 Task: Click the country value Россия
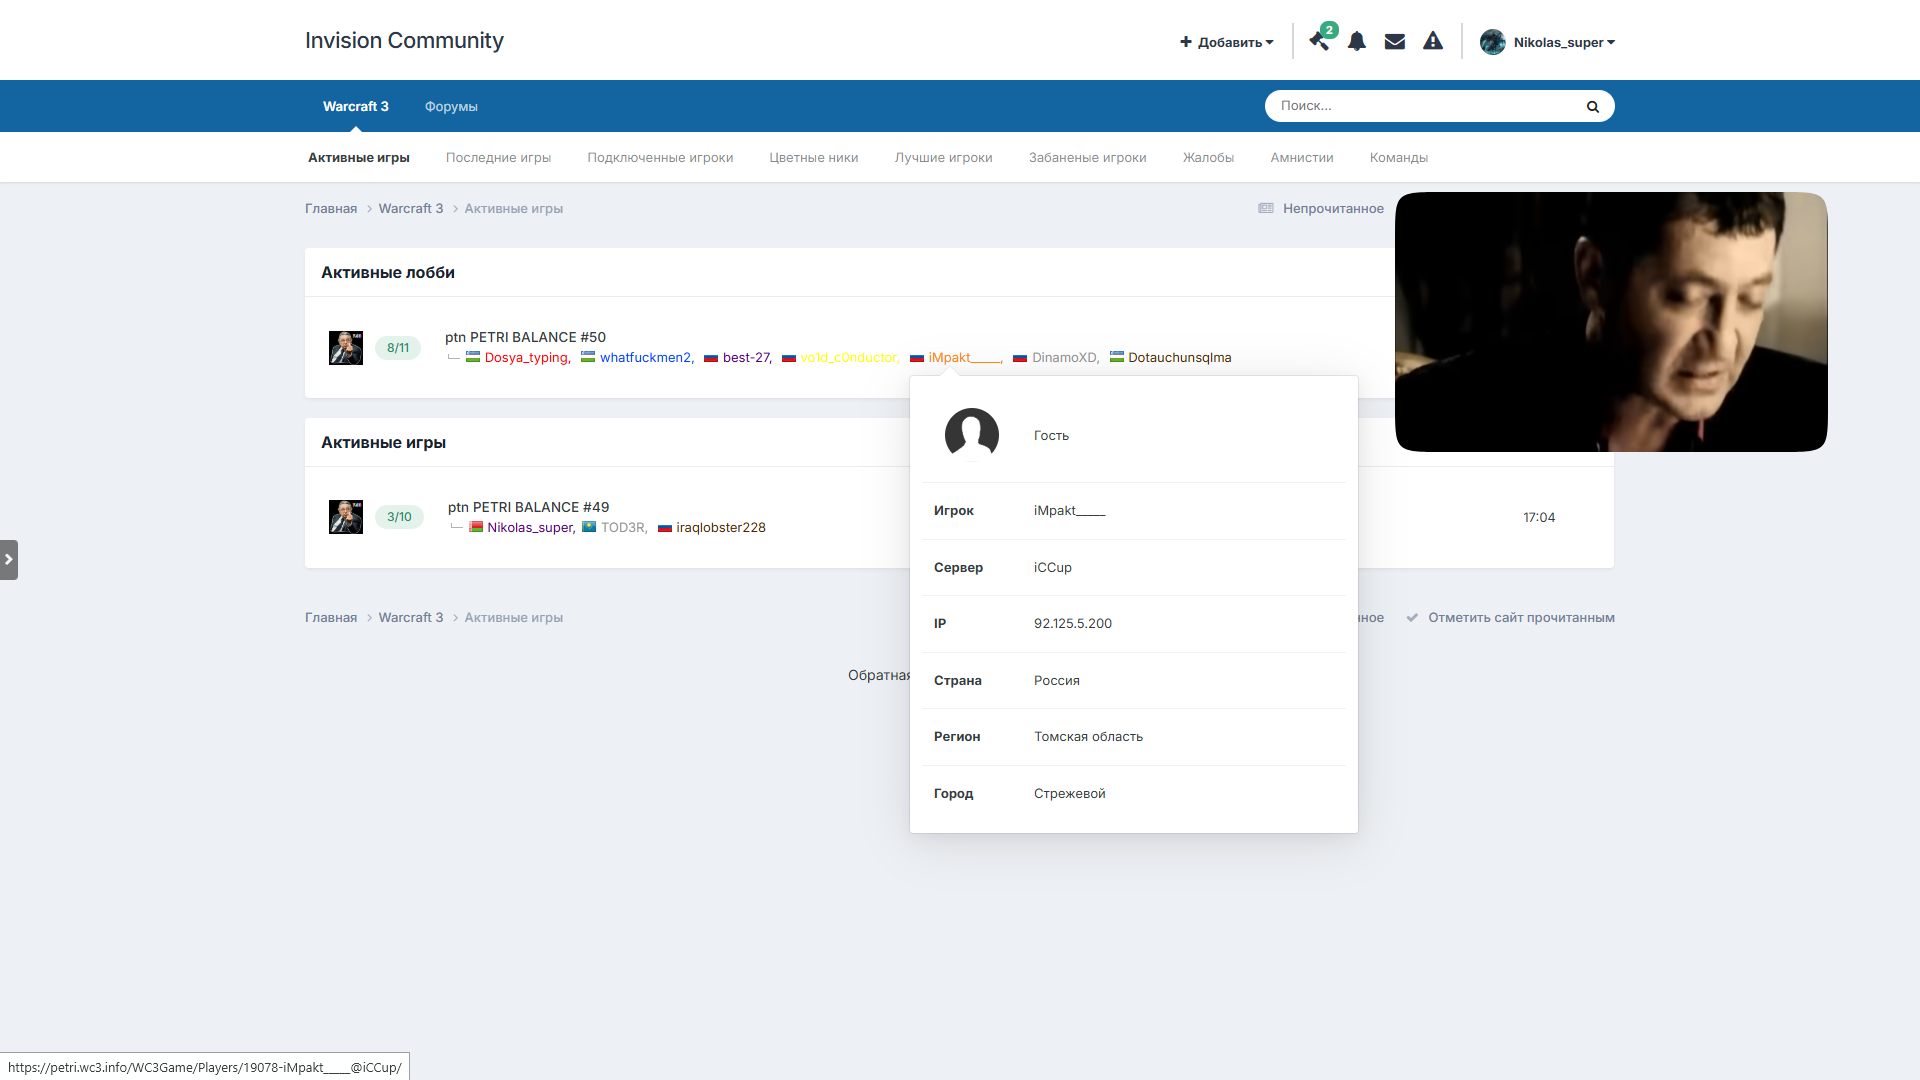[1057, 680]
